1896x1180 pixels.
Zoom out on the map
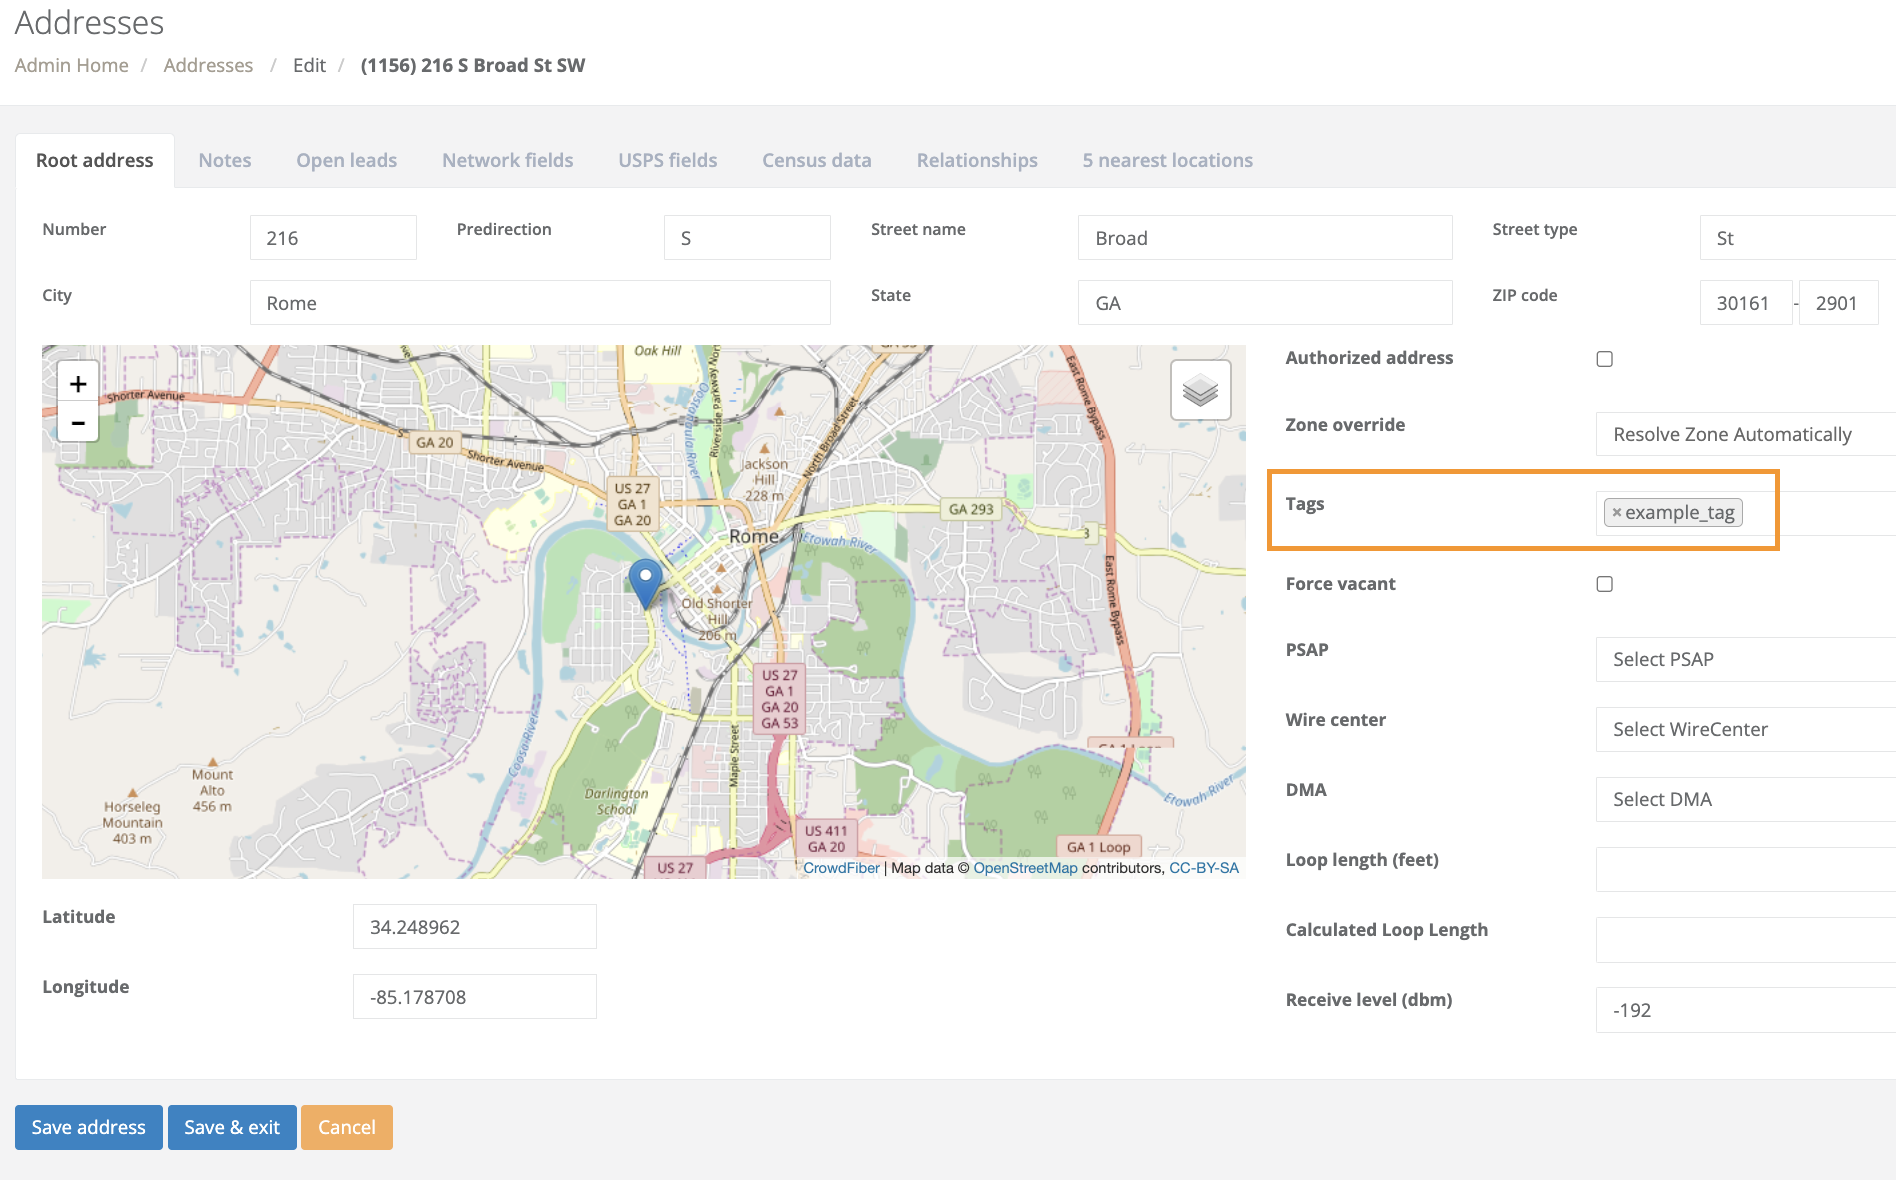point(78,423)
